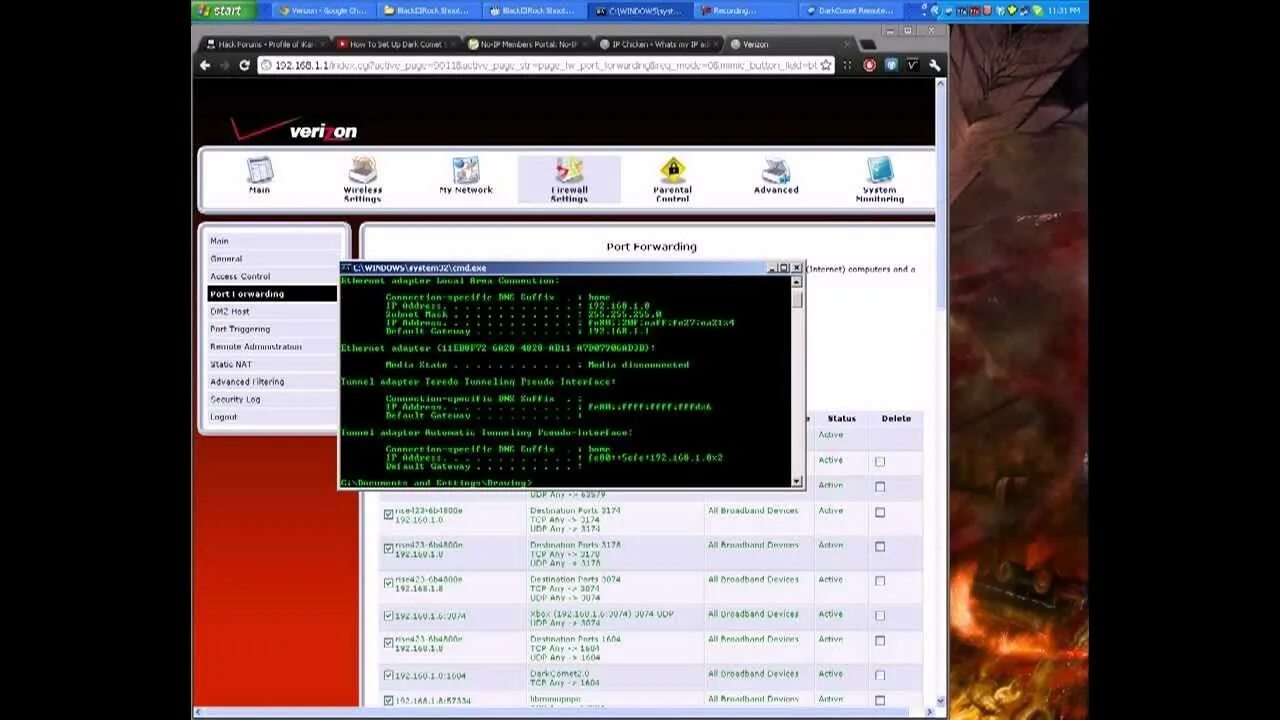
Task: Uncheck the enabled box for Destination Ports 3174
Action: [x=388, y=514]
